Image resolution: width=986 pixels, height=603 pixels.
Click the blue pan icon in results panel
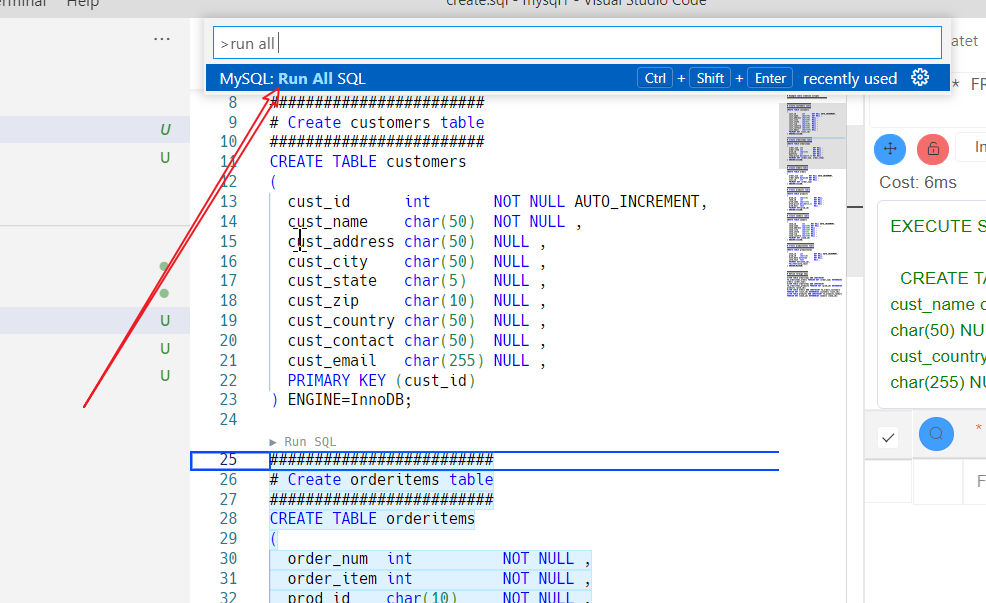coord(889,148)
